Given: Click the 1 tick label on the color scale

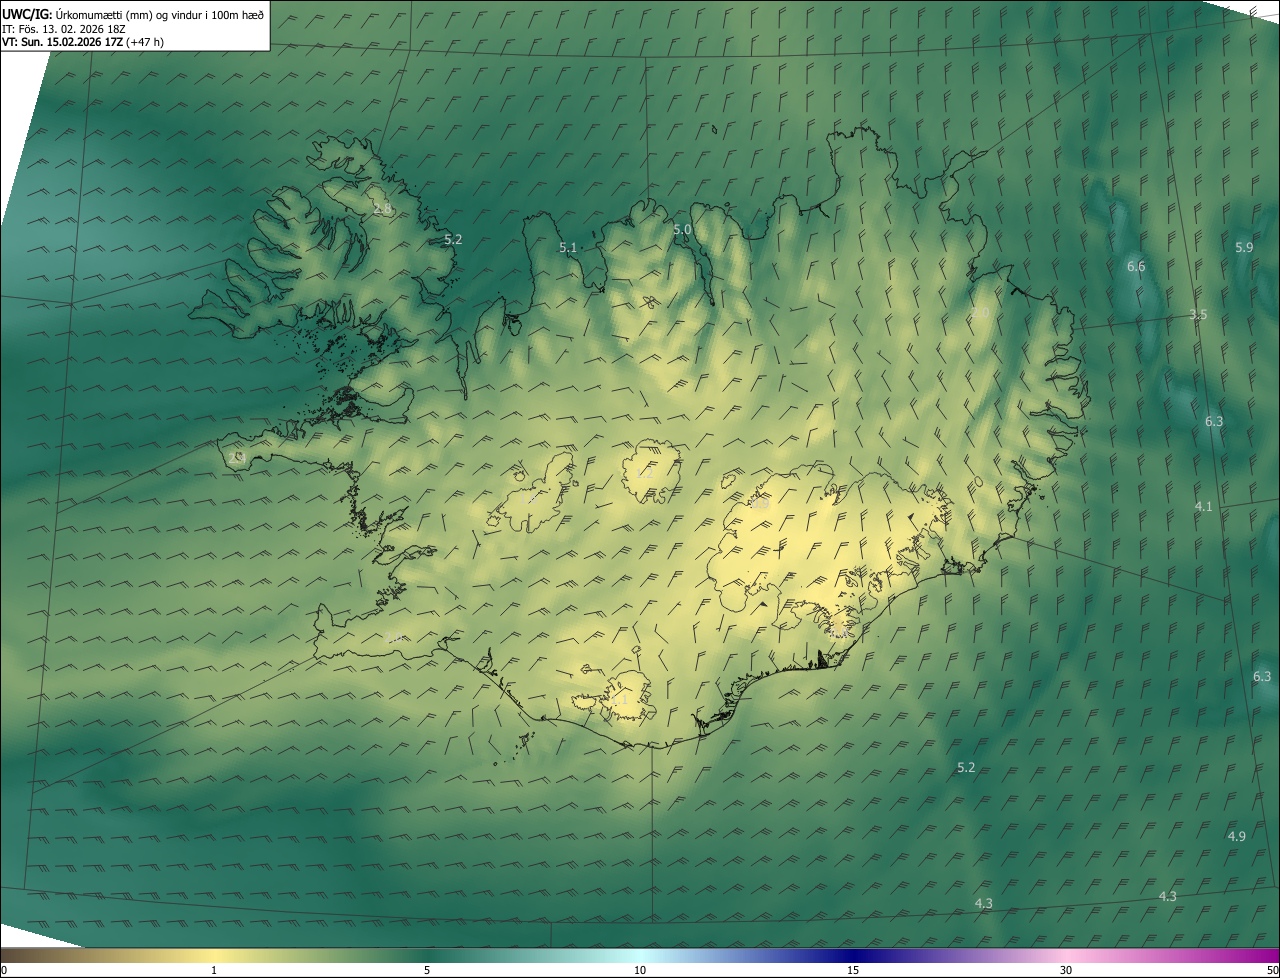Looking at the screenshot, I should pyautogui.click(x=214, y=970).
